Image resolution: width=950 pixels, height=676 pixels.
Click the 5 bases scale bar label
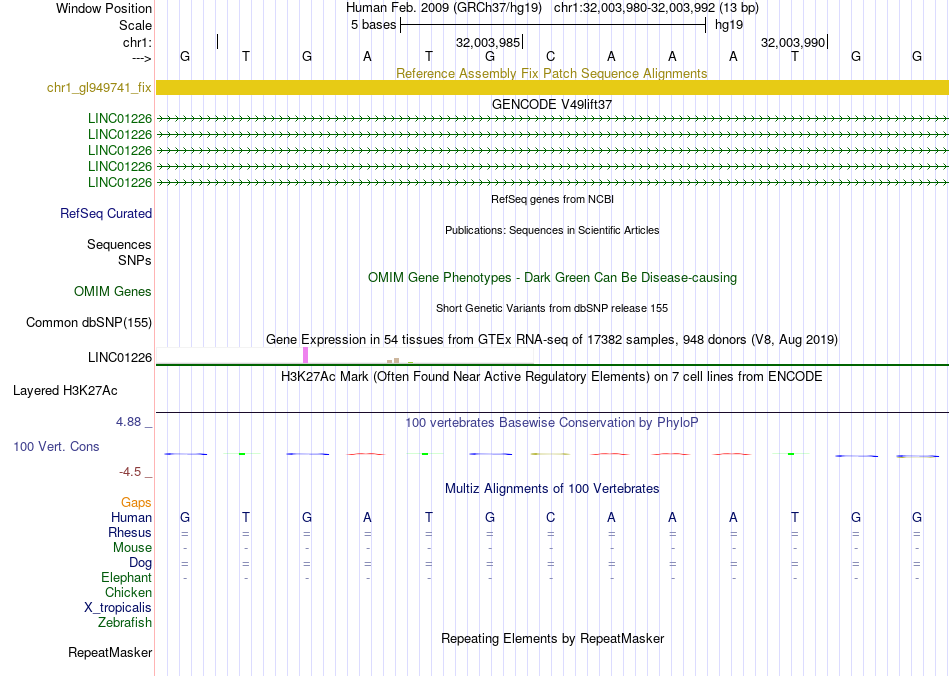tap(373, 25)
